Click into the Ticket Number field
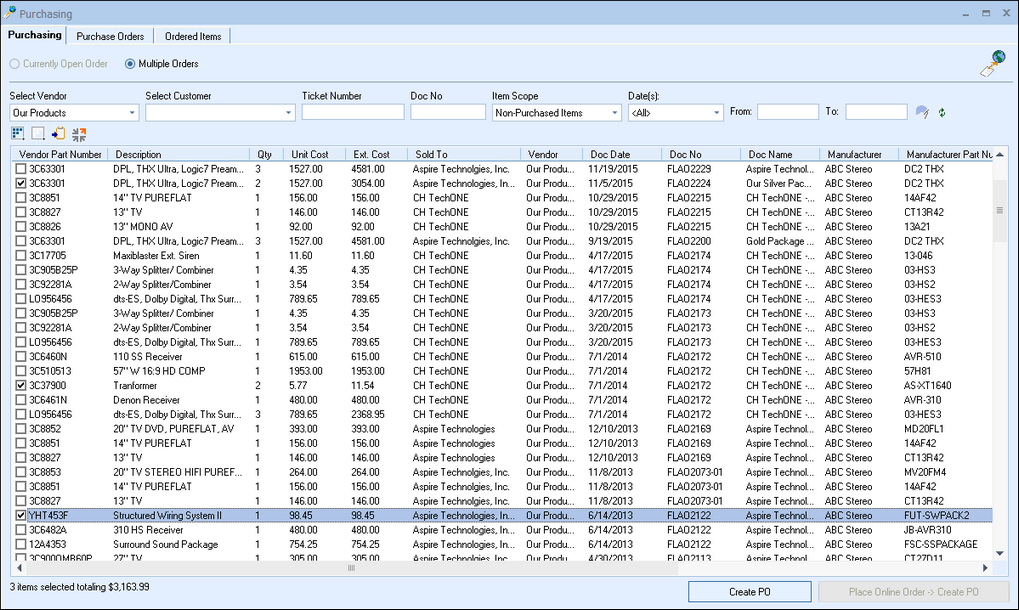Screen dimensions: 1019x610 pyautogui.click(x=352, y=113)
